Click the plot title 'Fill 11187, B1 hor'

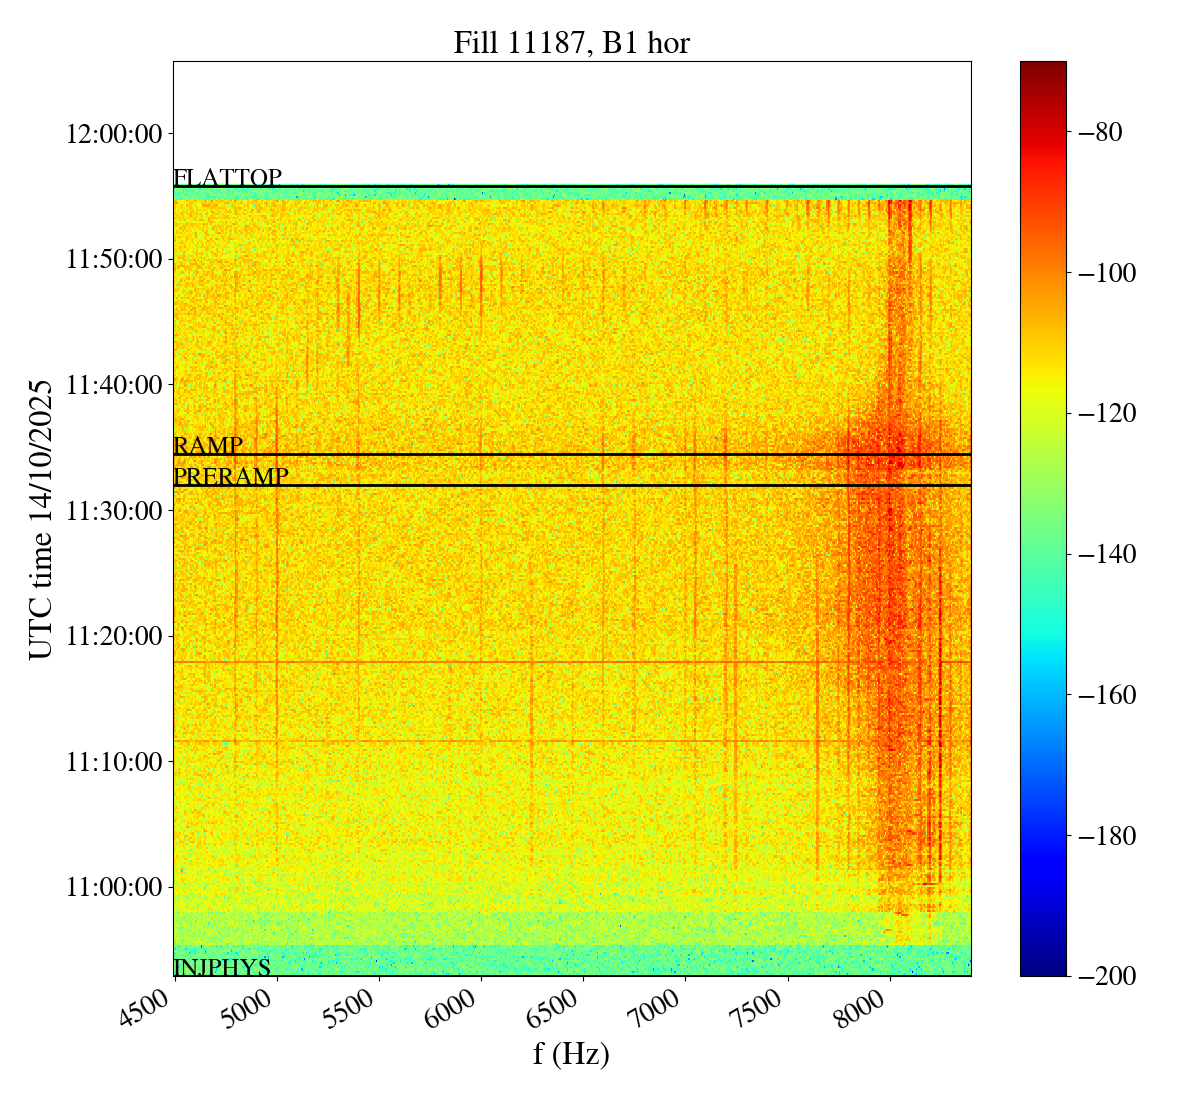coord(571,43)
